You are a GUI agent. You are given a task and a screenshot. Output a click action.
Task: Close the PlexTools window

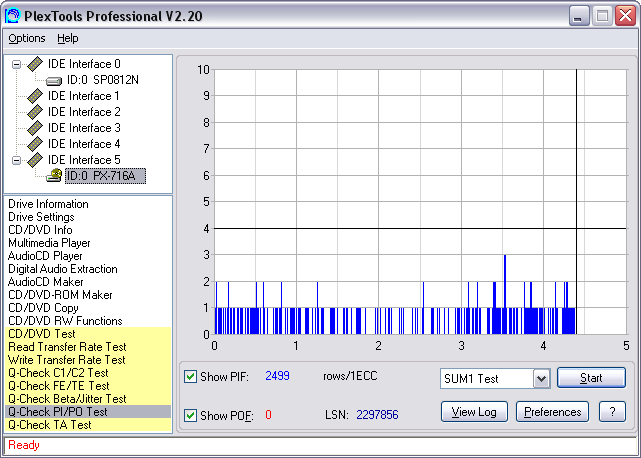625,16
